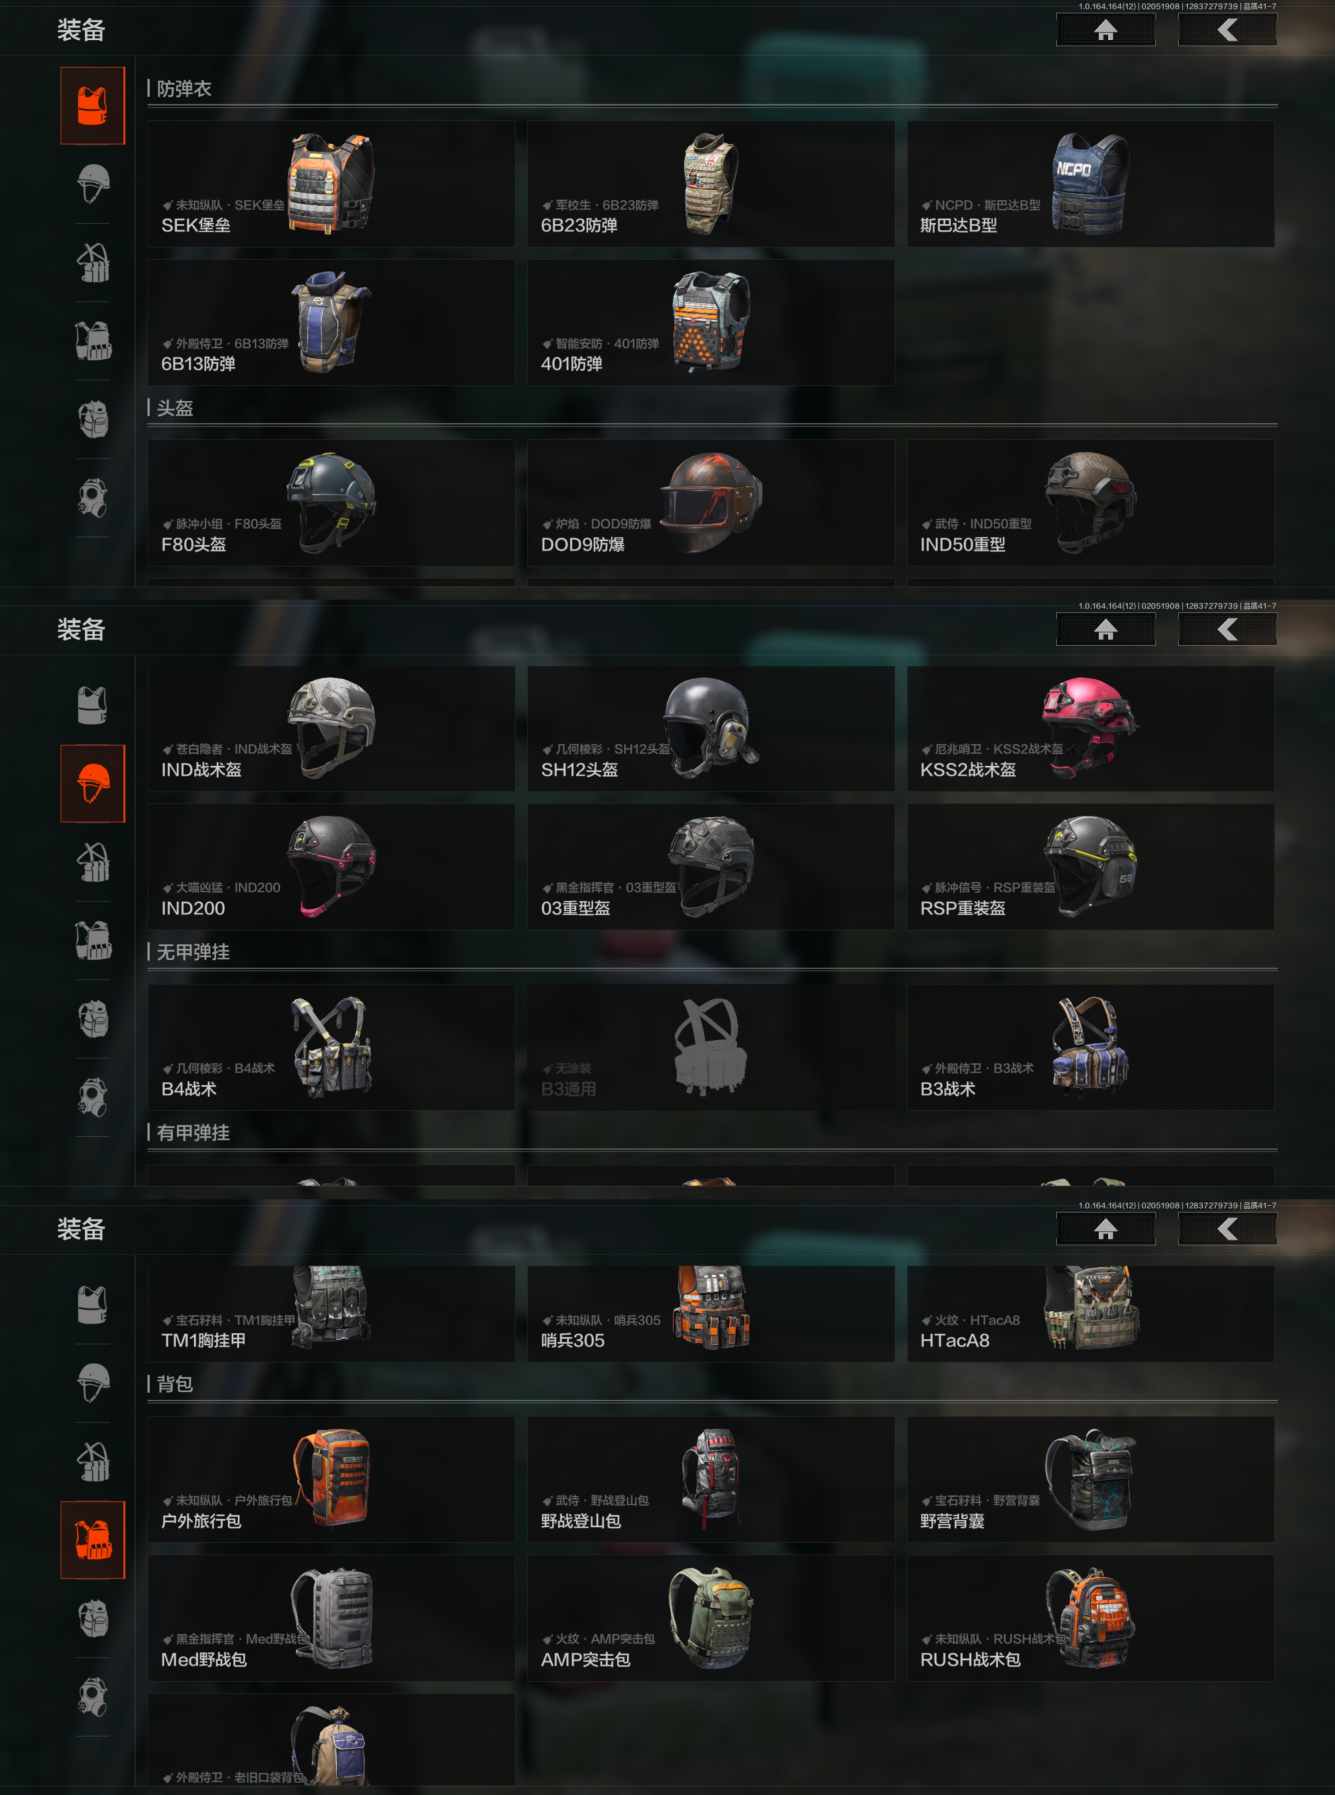1335x1795 pixels.
Task: Open the 哨兵305 armored rig
Action: coord(711,1314)
